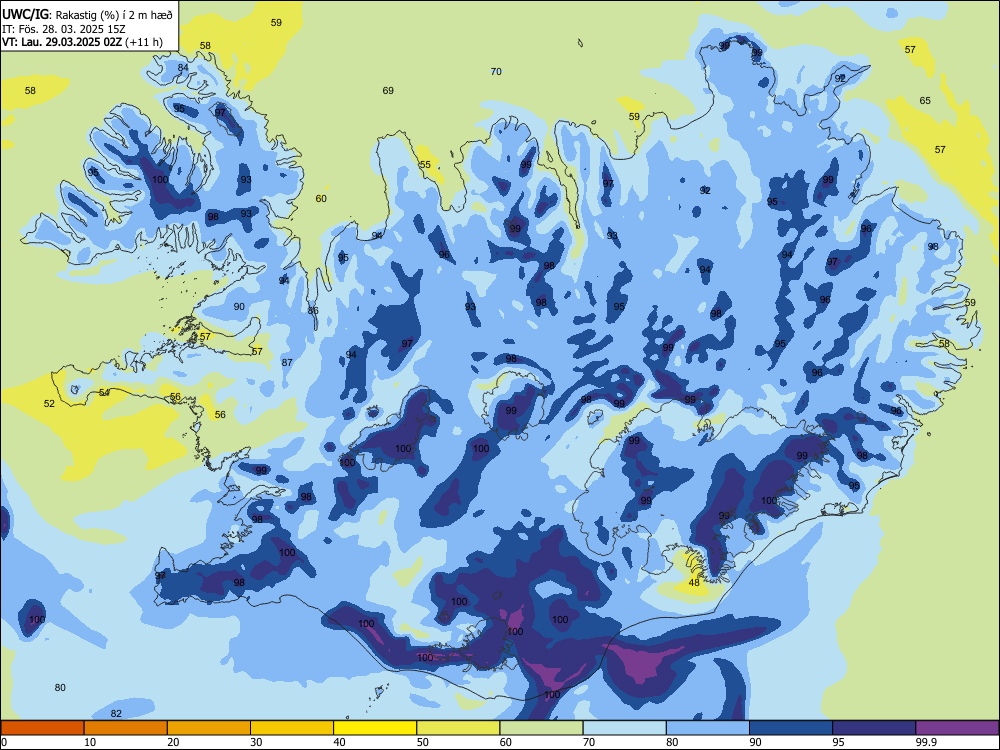Click the pale green 60–70 legend swatch

[x=541, y=728]
